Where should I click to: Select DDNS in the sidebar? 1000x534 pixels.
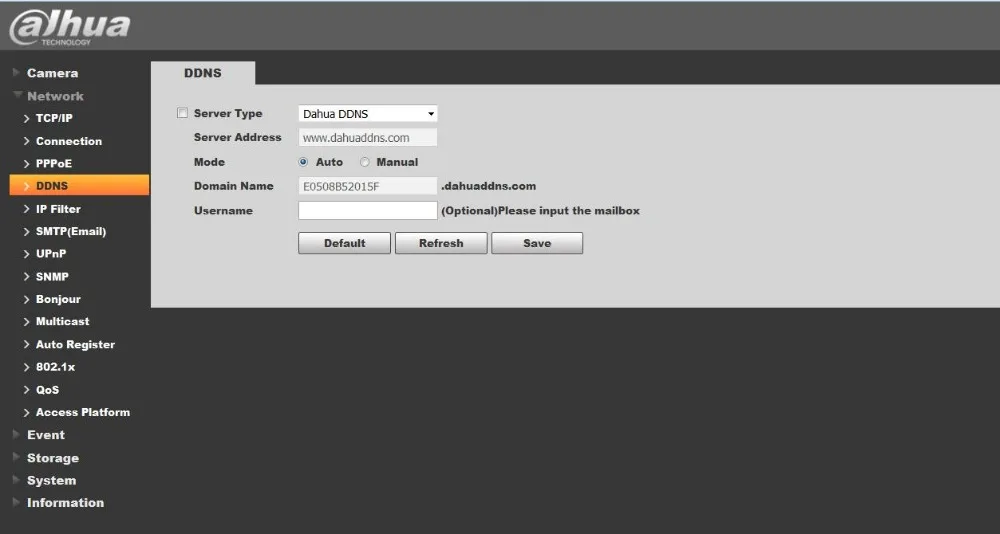coord(79,186)
